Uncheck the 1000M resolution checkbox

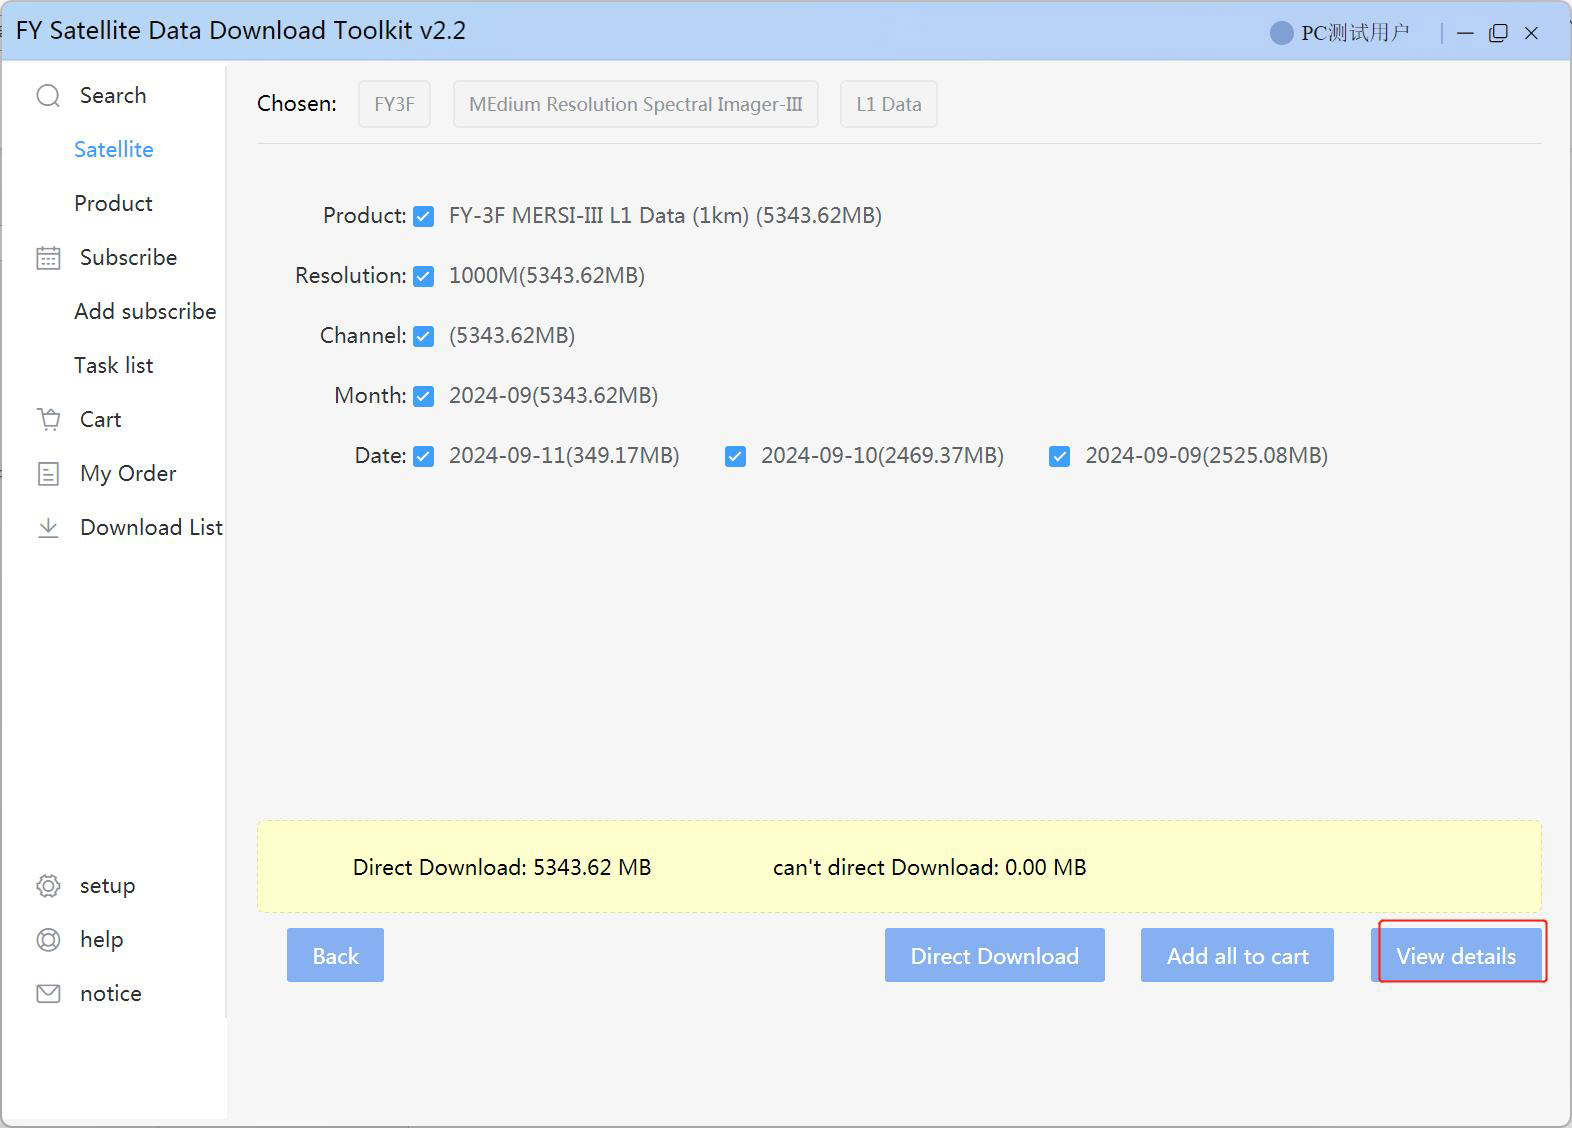coord(424,276)
